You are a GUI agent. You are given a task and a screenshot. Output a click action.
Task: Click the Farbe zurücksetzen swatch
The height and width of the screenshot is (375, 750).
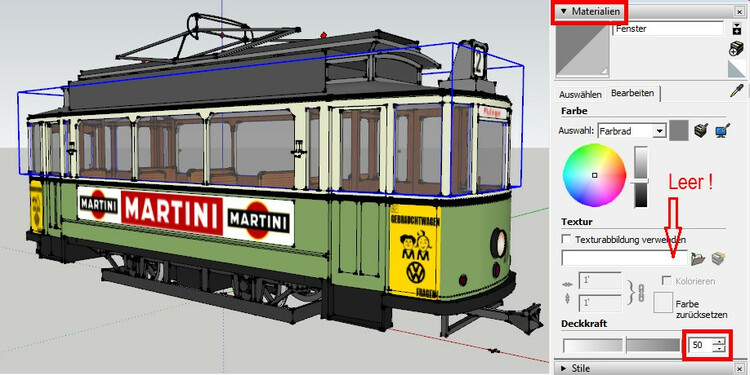[663, 303]
